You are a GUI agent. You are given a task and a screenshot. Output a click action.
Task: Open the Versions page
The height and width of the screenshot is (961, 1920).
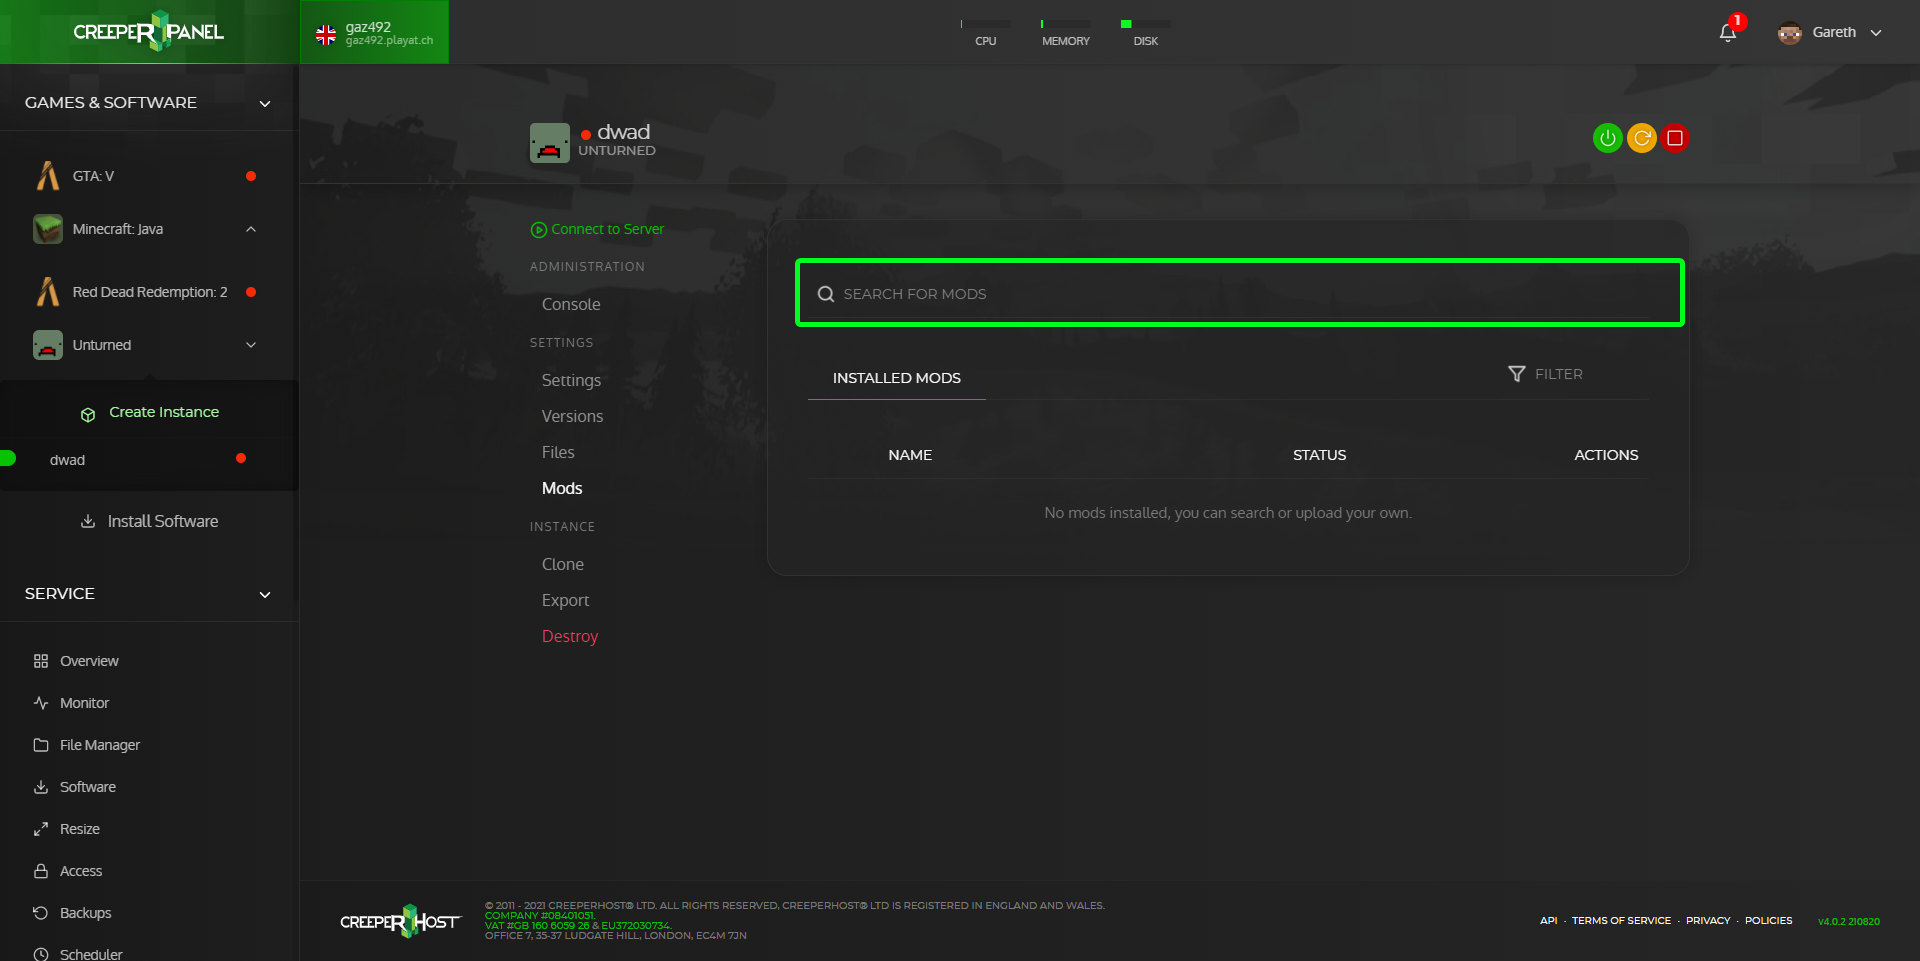pos(572,416)
